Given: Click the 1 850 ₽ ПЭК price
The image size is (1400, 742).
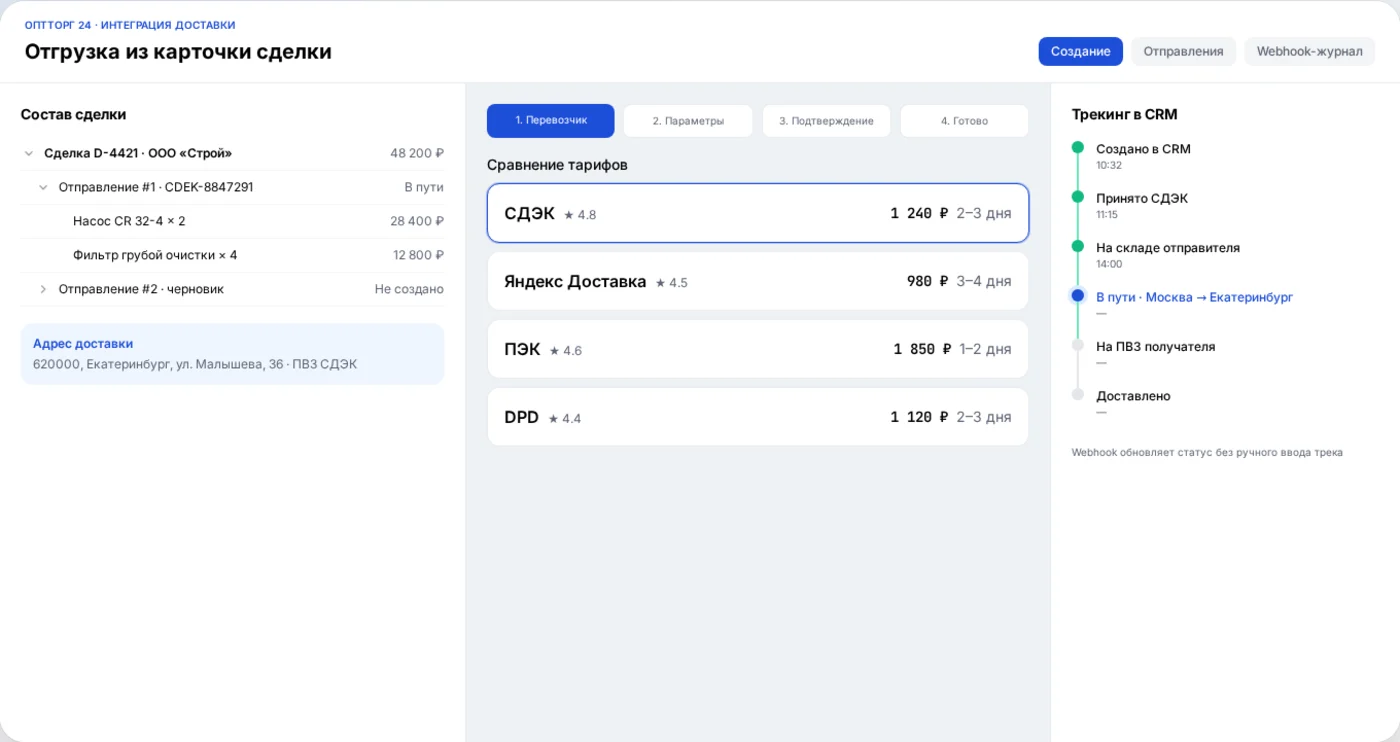Looking at the screenshot, I should 921,350.
